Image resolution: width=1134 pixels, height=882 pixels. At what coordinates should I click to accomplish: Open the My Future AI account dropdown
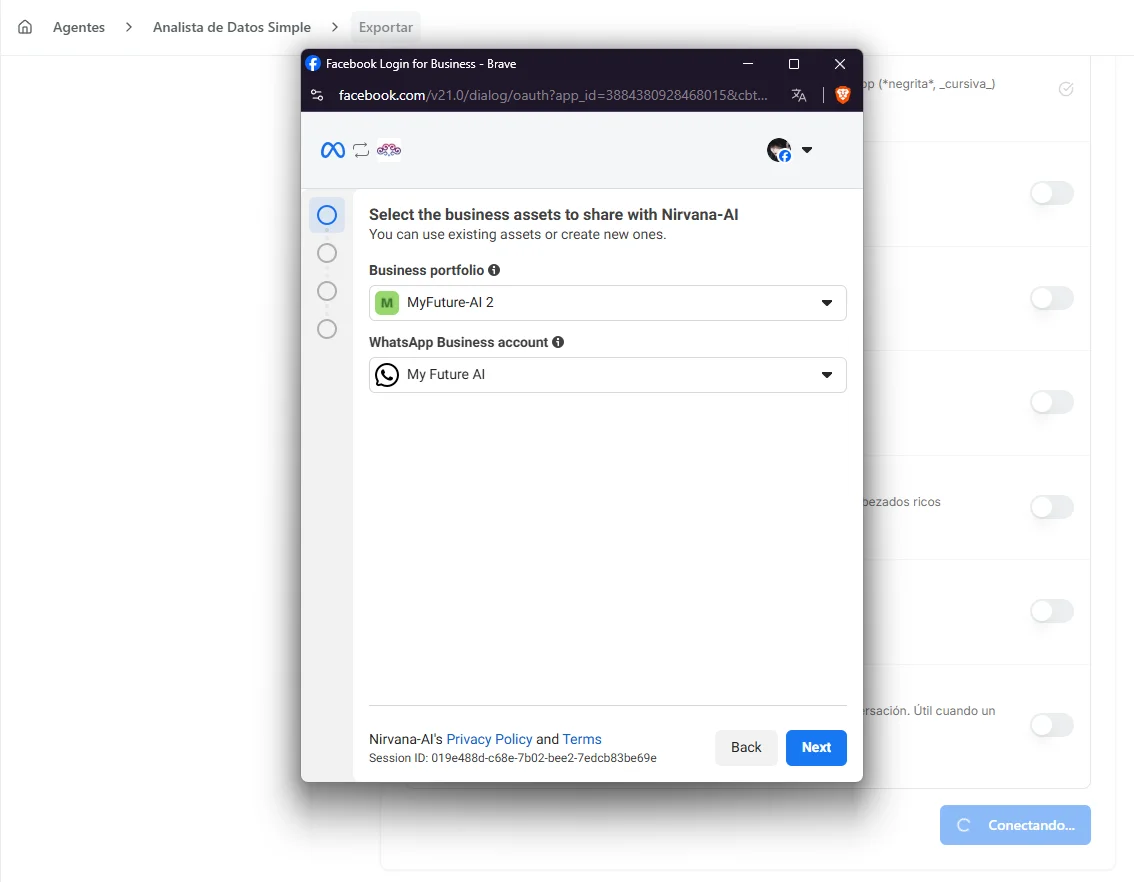point(608,374)
